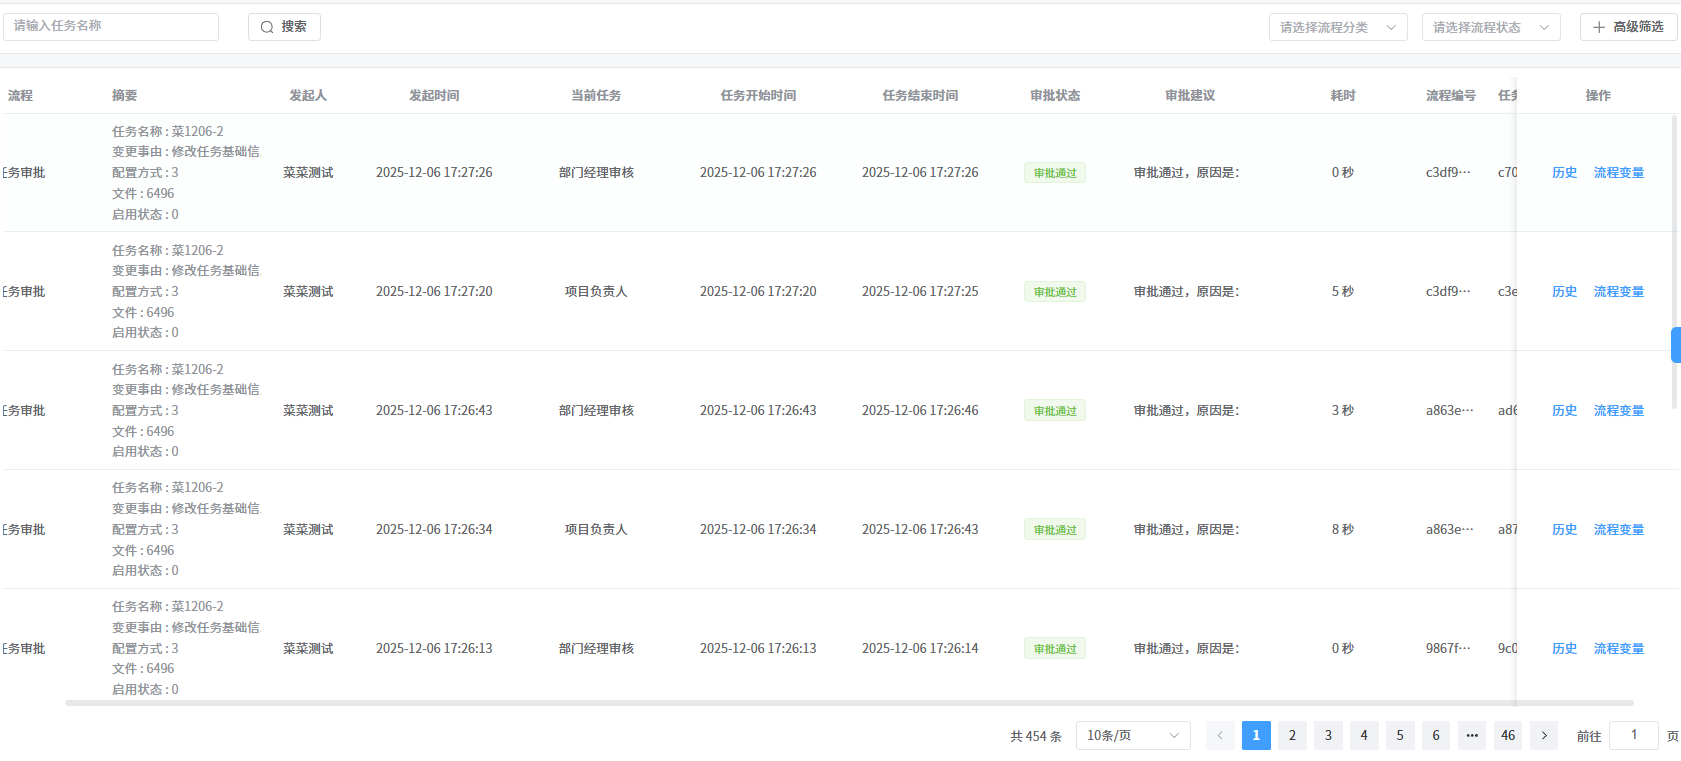This screenshot has height=761, width=1681.
Task: View 流程变量 for the first row
Action: tap(1618, 173)
